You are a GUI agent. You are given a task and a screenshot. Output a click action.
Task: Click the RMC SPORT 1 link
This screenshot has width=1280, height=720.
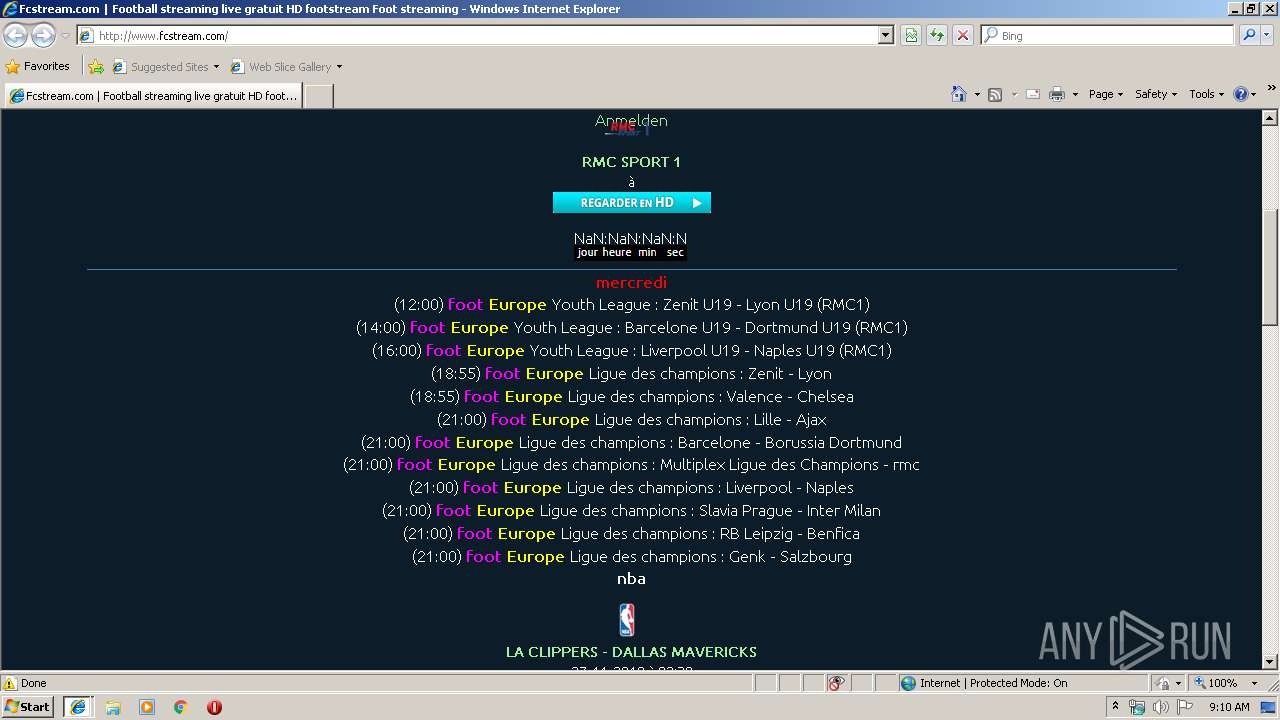pyautogui.click(x=631, y=162)
